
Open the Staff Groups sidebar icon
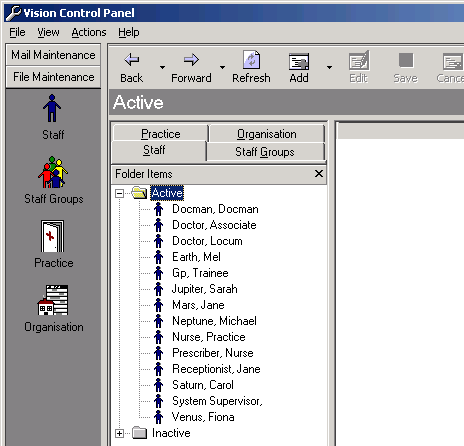pos(53,172)
